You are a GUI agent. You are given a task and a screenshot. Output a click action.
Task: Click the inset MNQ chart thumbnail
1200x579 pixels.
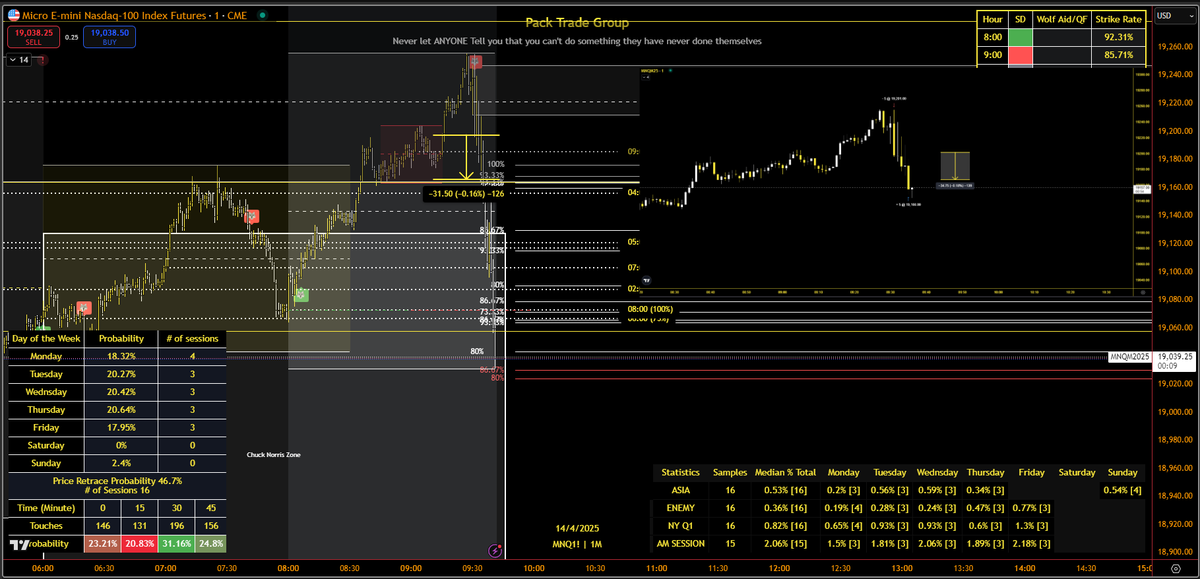tap(895, 182)
